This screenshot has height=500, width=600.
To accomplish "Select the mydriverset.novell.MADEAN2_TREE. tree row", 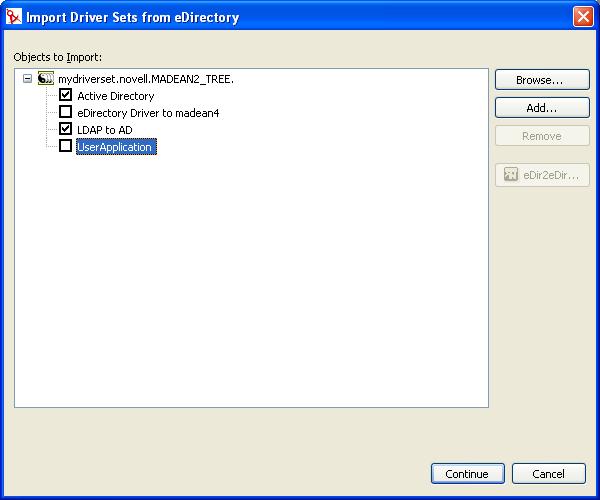I will [x=146, y=79].
